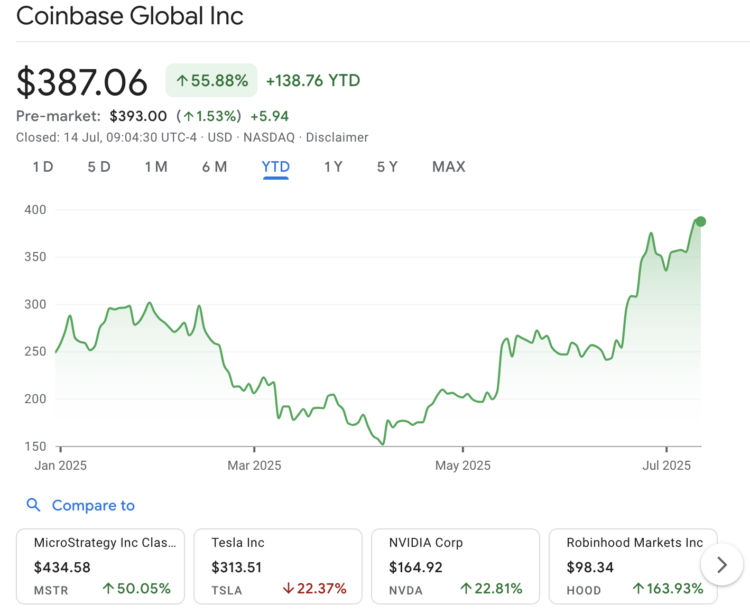Click the 250 y-axis label

35,351
